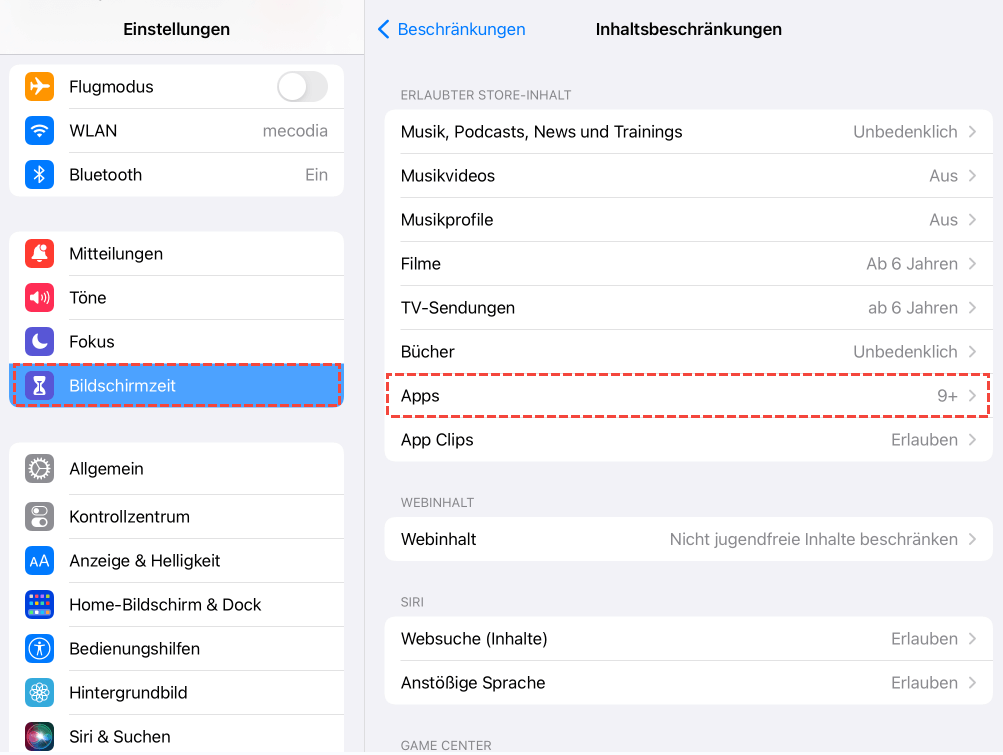Tap the blue WLAN wifi icon
Viewport: 1003px width, 755px height.
tap(39, 131)
